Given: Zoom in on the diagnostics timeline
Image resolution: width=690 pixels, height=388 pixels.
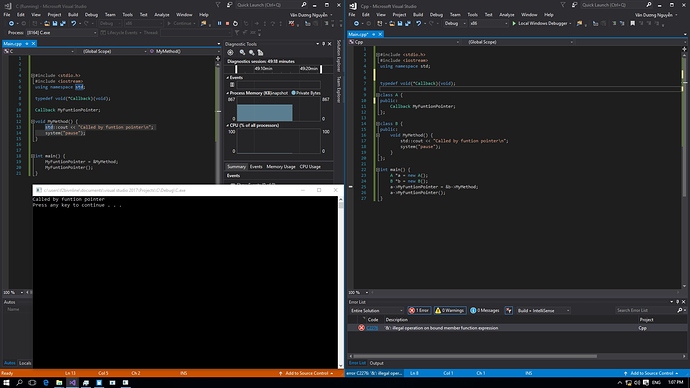Looking at the screenshot, I should coord(242,52).
